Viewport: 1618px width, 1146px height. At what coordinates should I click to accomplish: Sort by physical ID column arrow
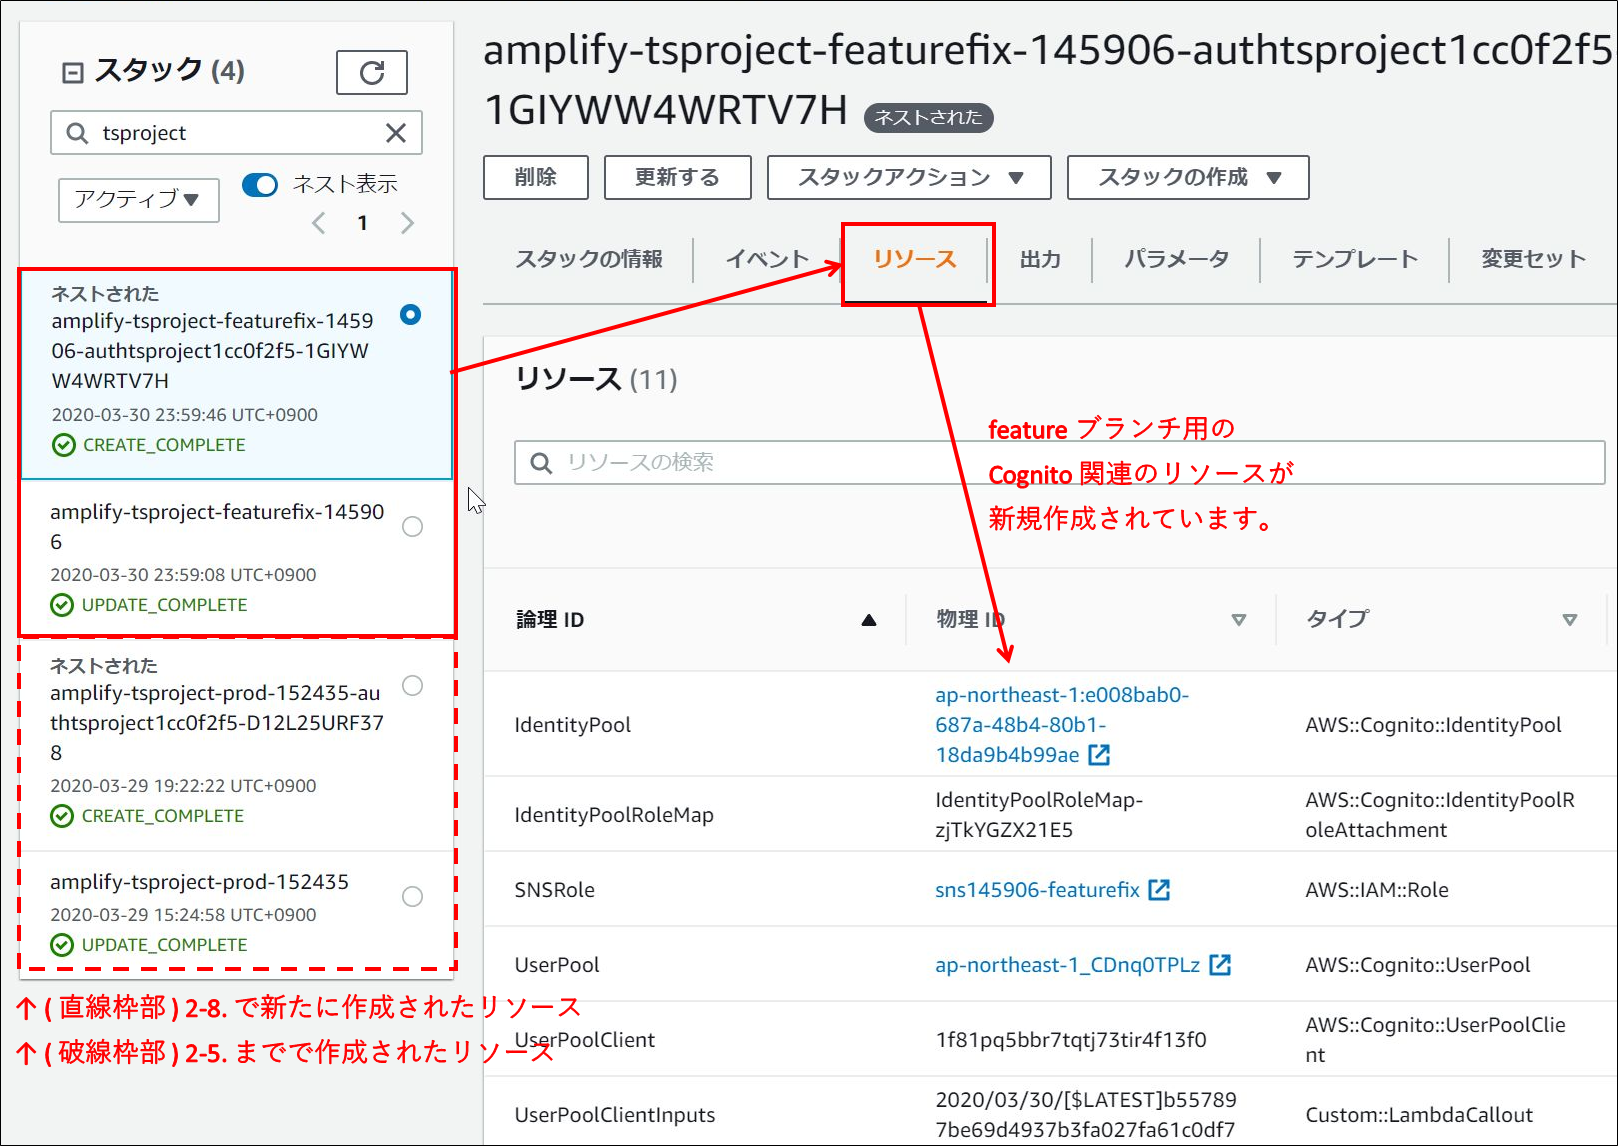tap(1239, 620)
